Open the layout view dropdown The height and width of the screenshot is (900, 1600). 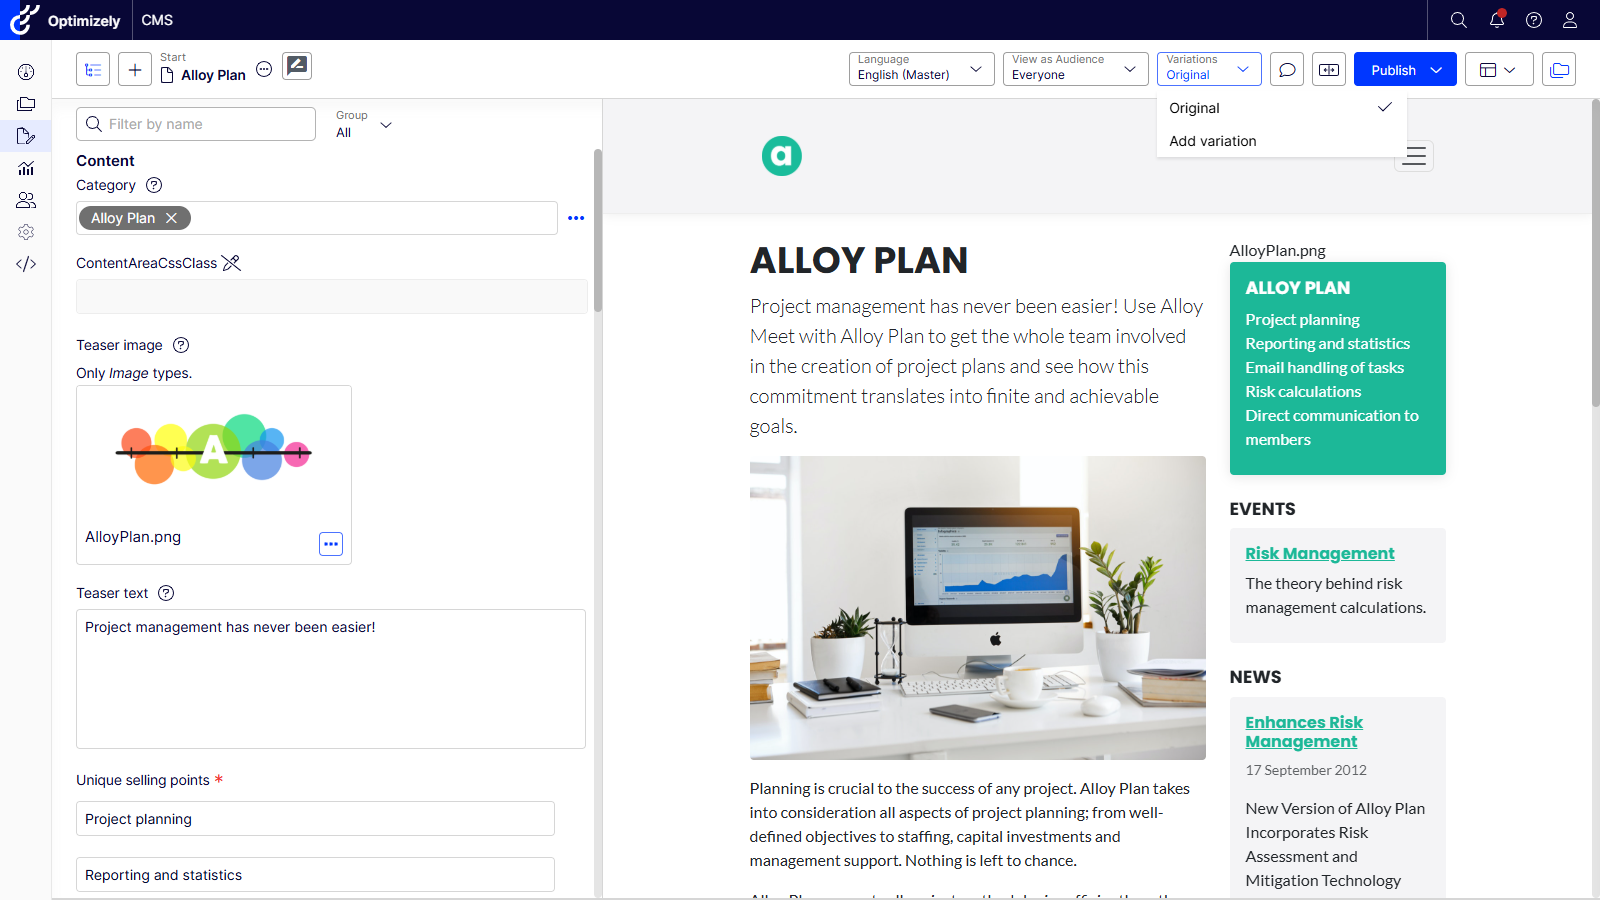point(1499,70)
